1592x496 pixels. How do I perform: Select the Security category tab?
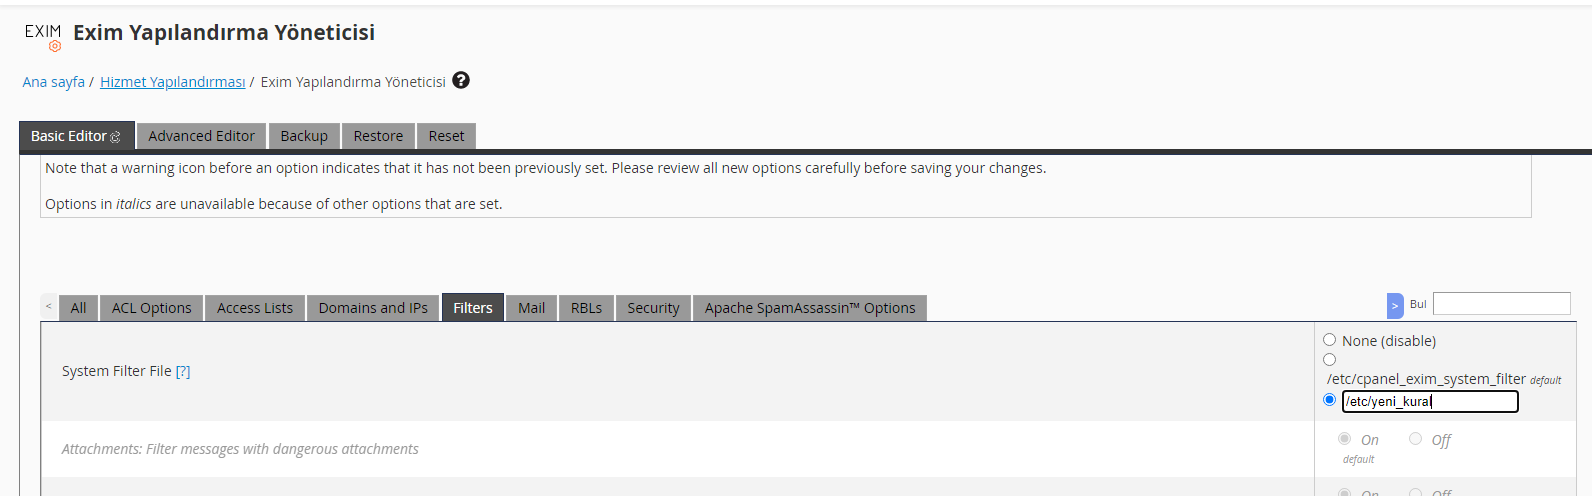(x=653, y=308)
